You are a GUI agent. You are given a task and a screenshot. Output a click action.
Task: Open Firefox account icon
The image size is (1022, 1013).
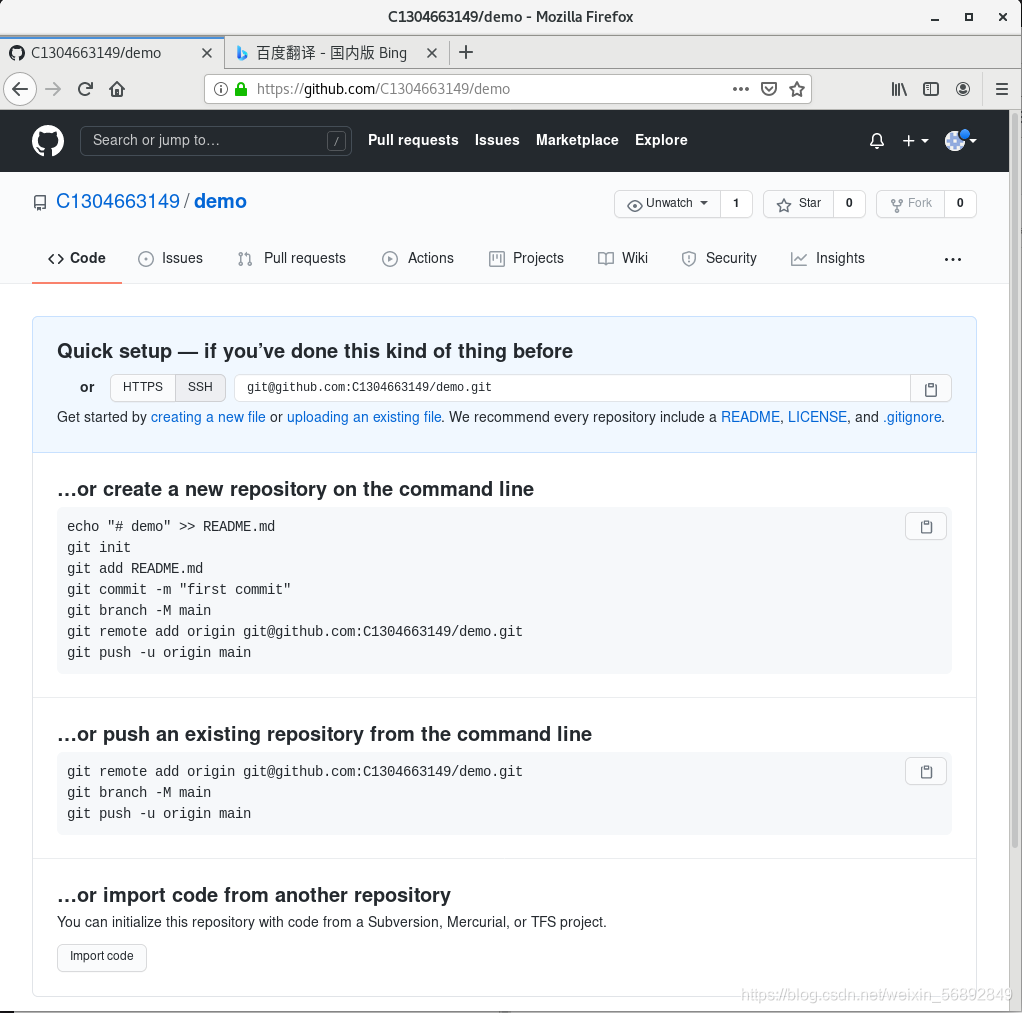tap(963, 89)
